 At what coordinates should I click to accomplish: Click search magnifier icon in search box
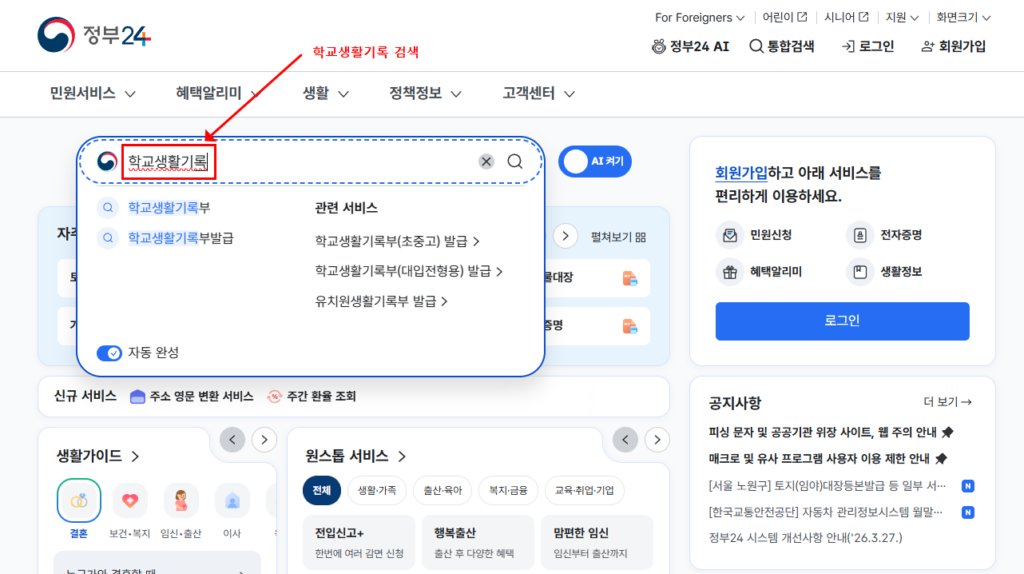515,161
